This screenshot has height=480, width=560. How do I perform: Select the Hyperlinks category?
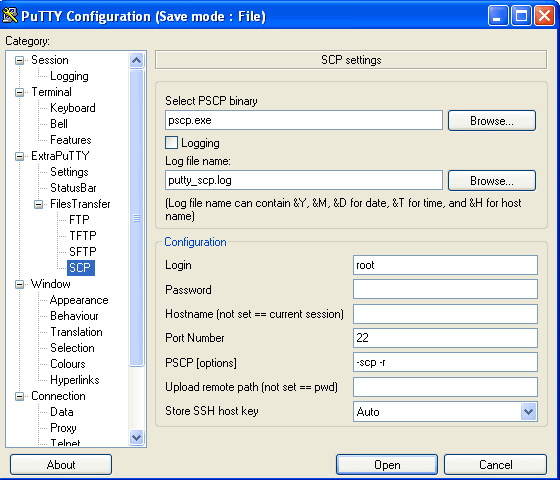(x=75, y=380)
